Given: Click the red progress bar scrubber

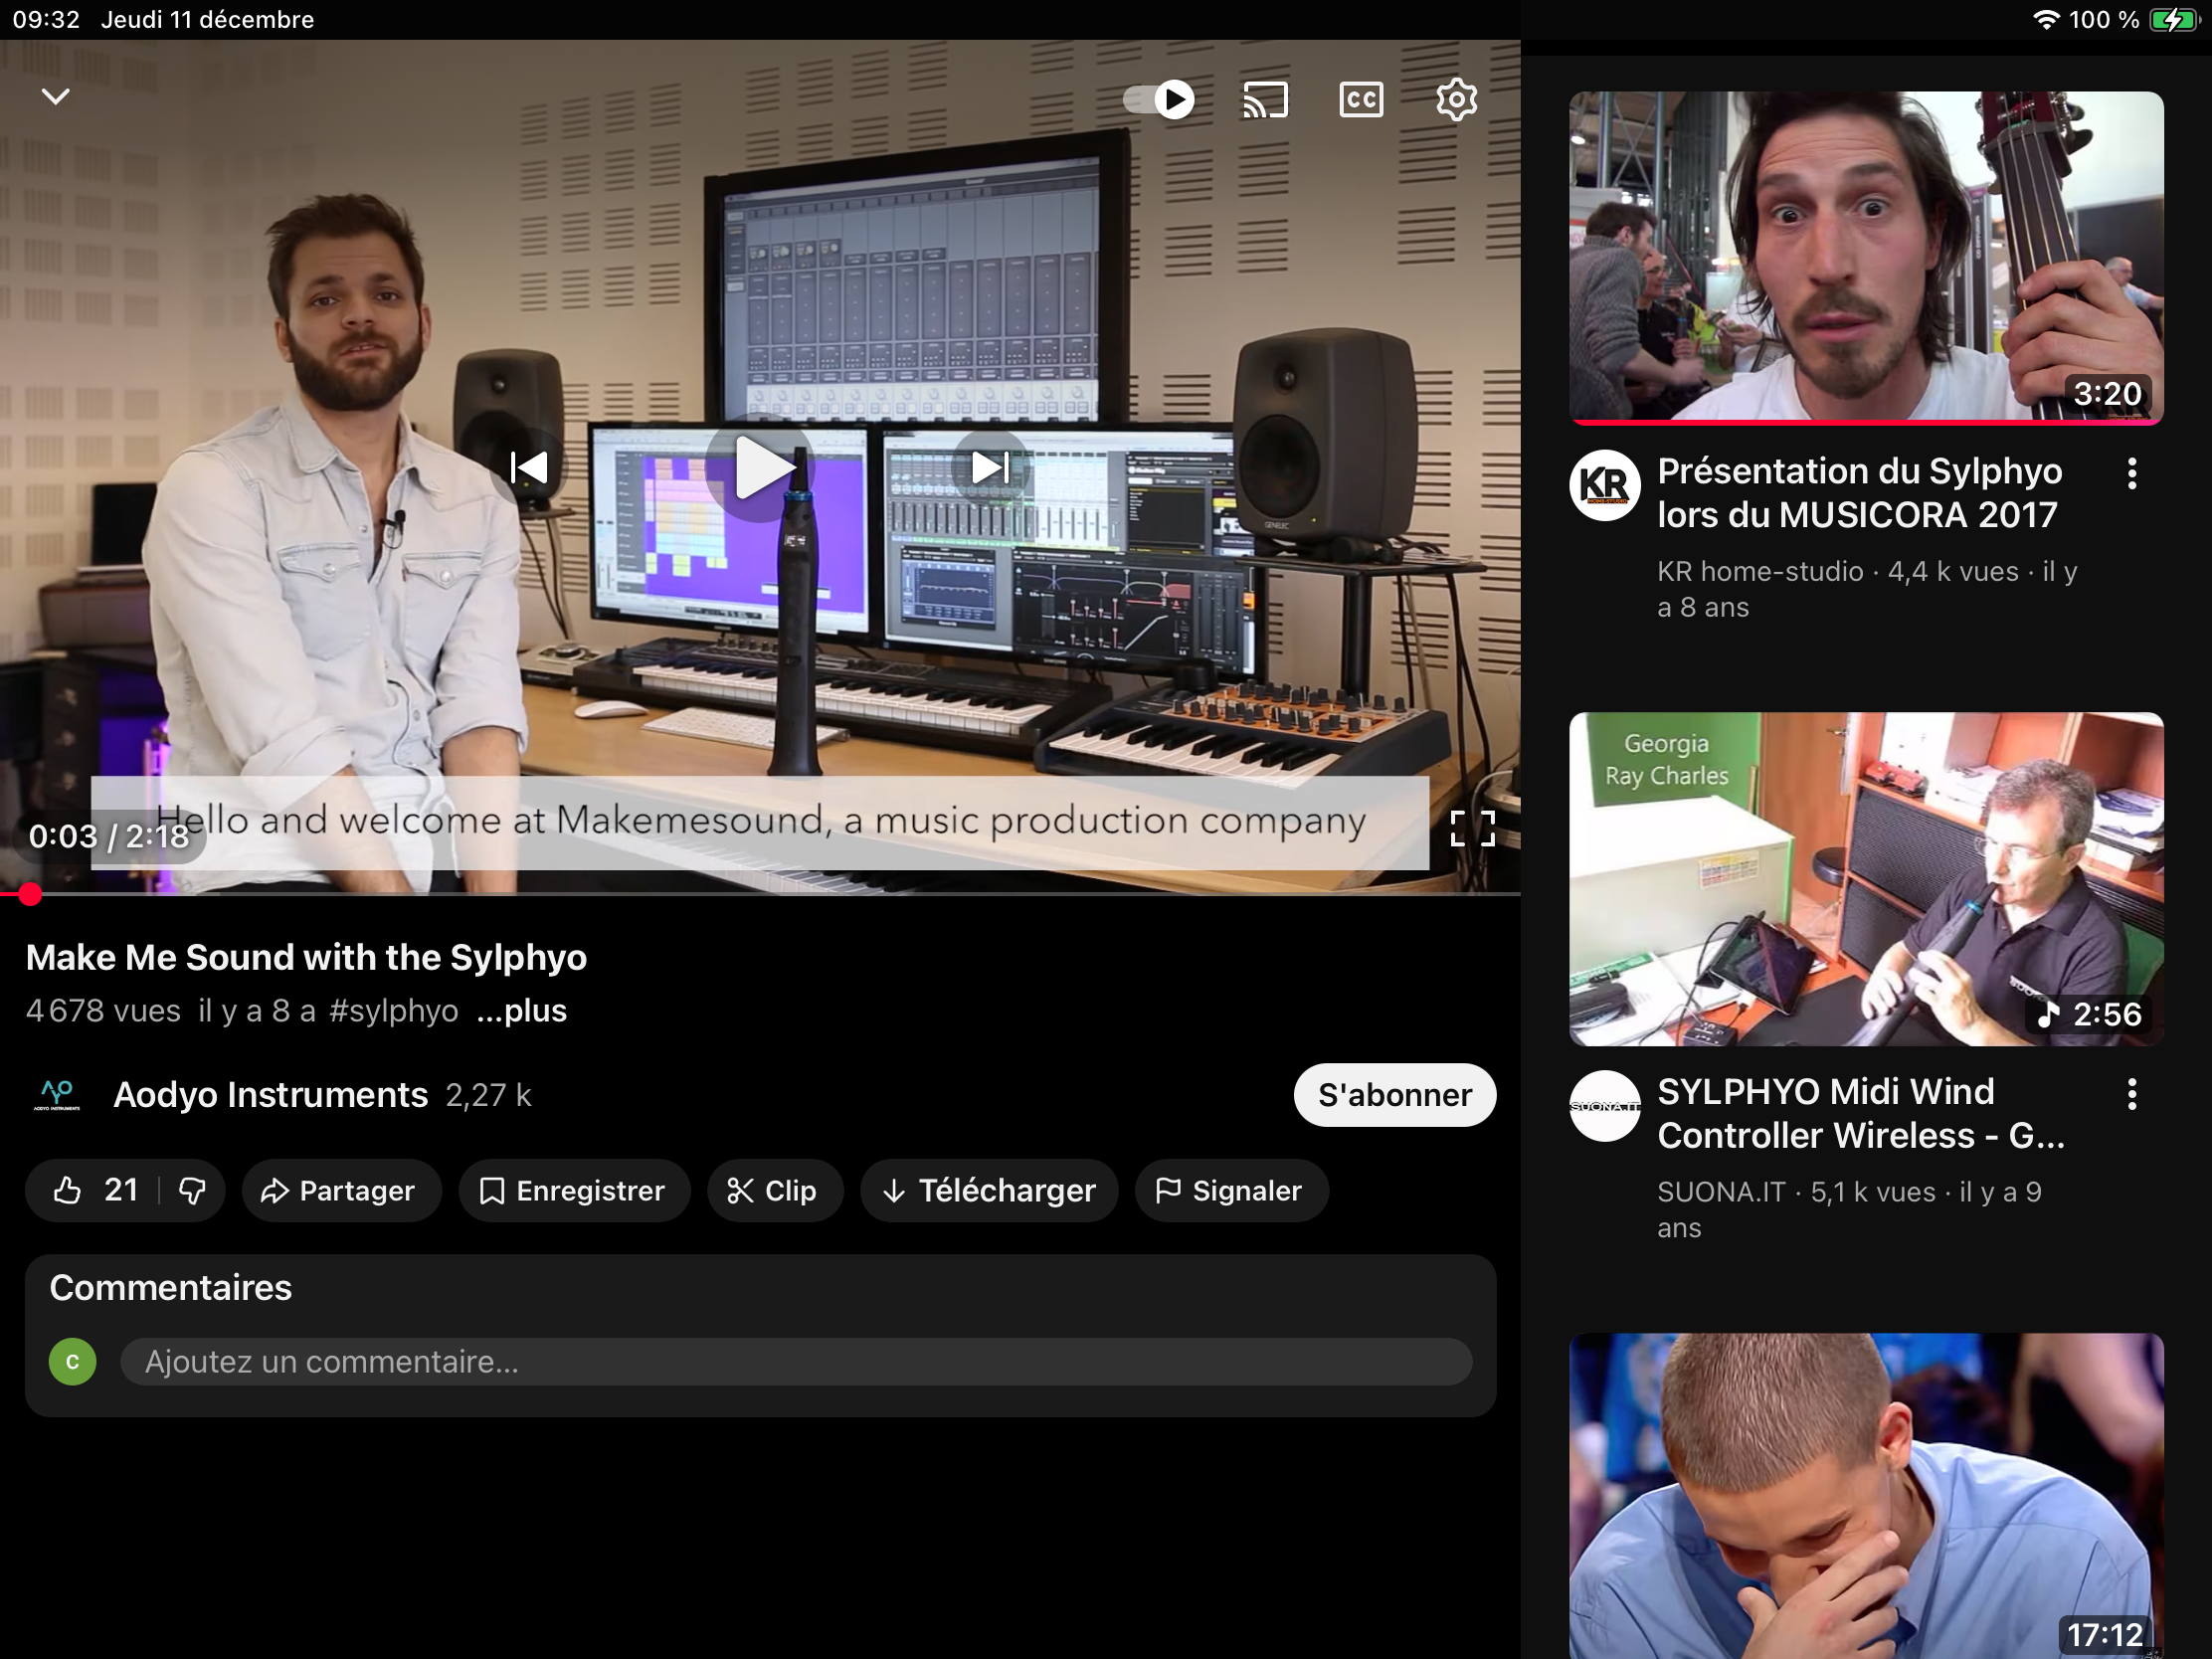Looking at the screenshot, I should [30, 894].
